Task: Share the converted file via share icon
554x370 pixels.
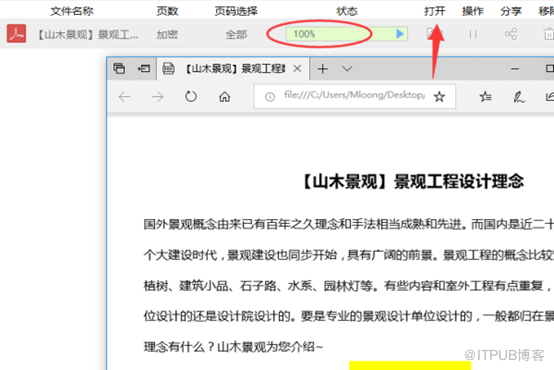Action: pyautogui.click(x=511, y=34)
